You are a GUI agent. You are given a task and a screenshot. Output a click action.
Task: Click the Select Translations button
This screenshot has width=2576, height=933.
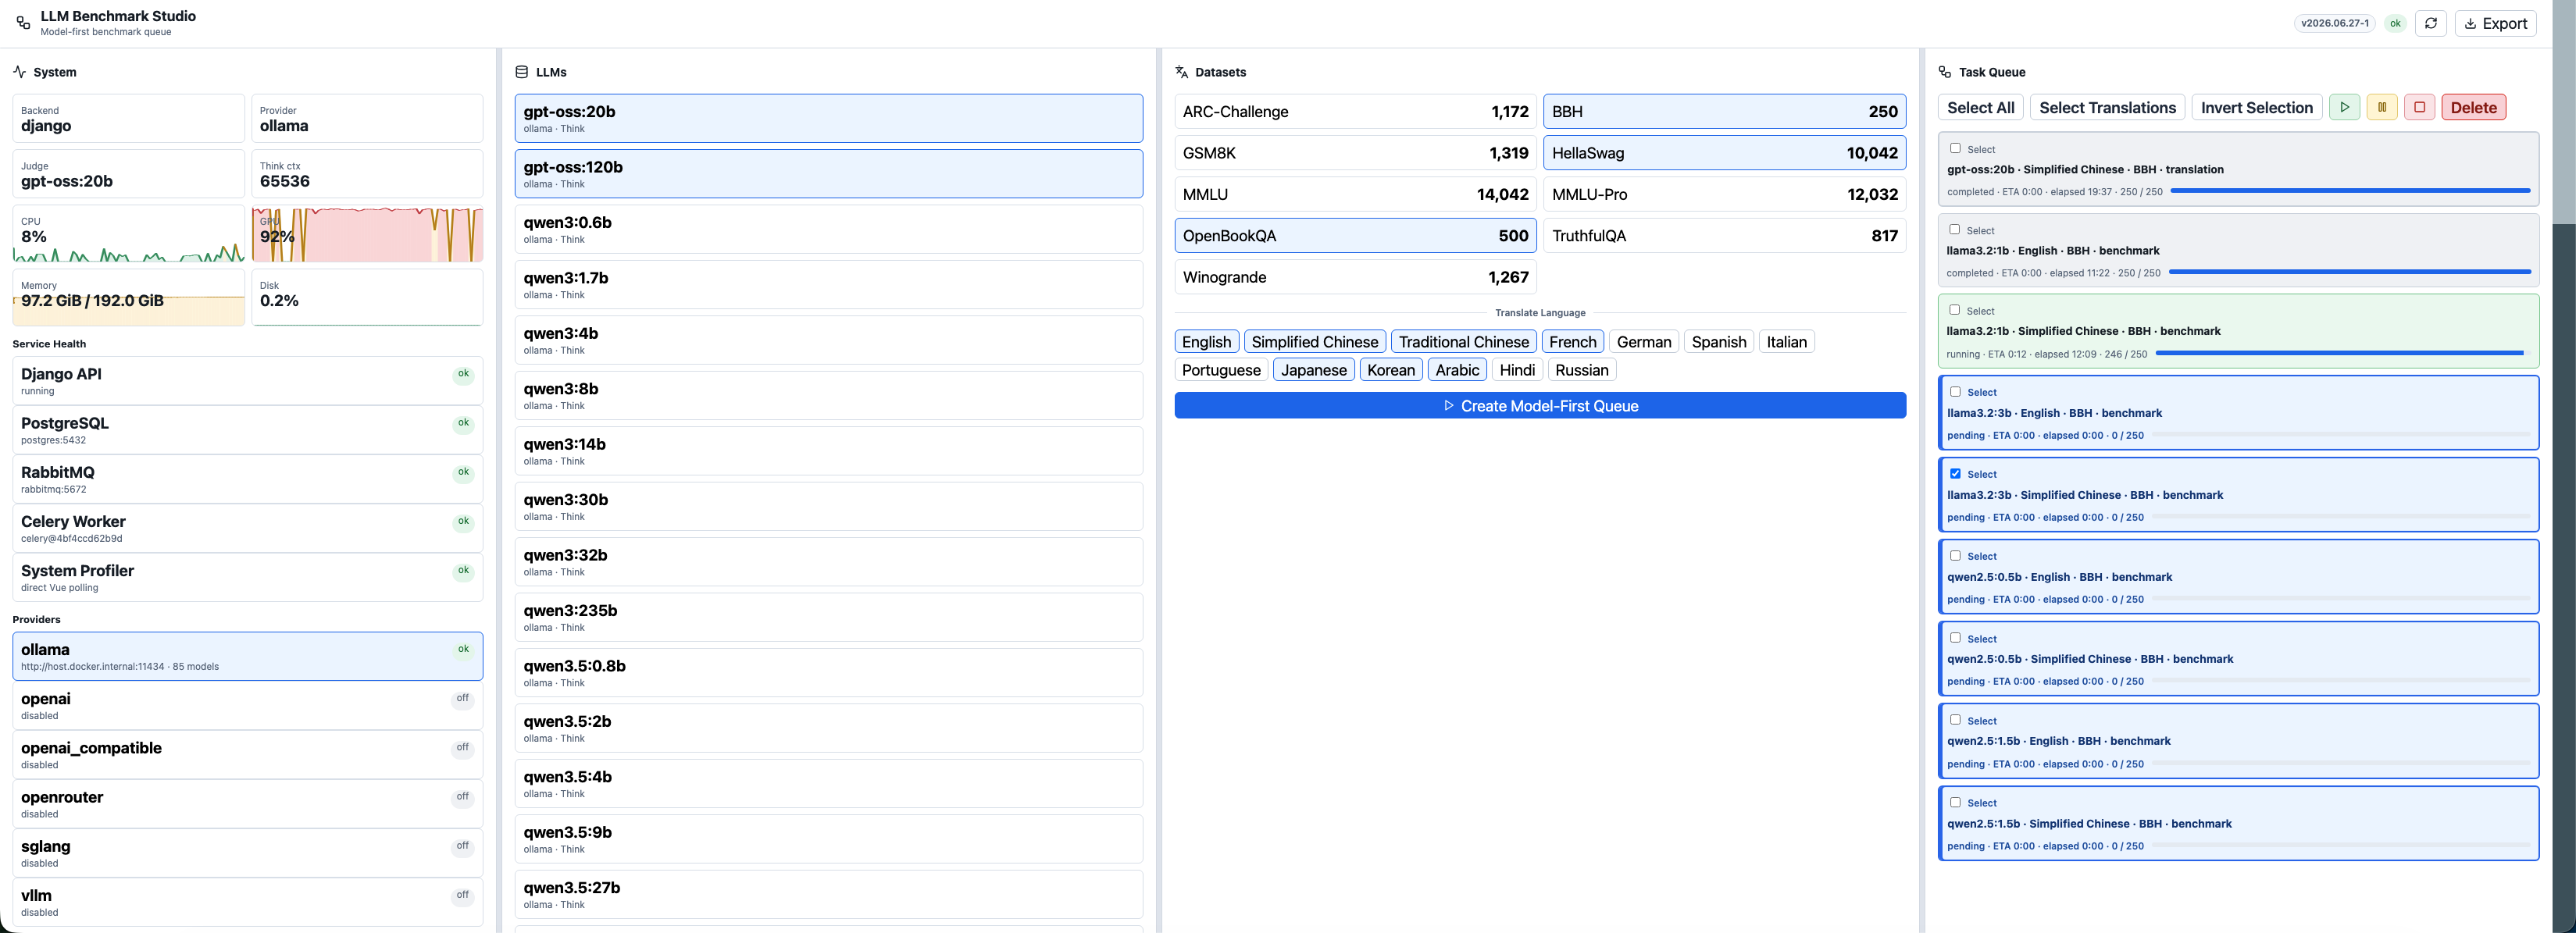(x=2107, y=107)
